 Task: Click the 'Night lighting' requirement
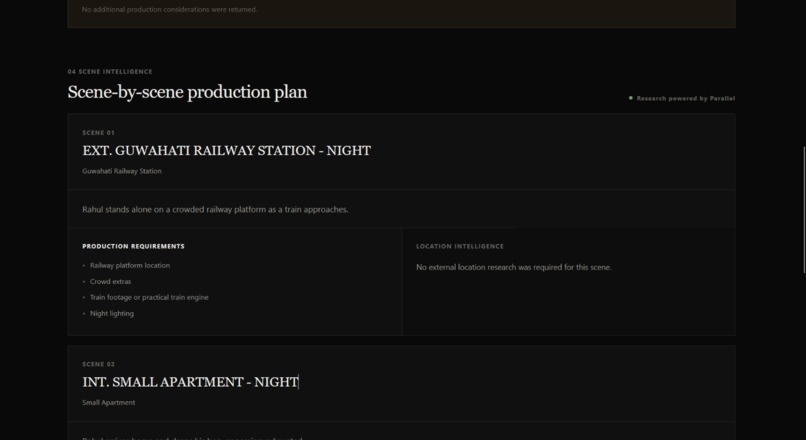[112, 314]
